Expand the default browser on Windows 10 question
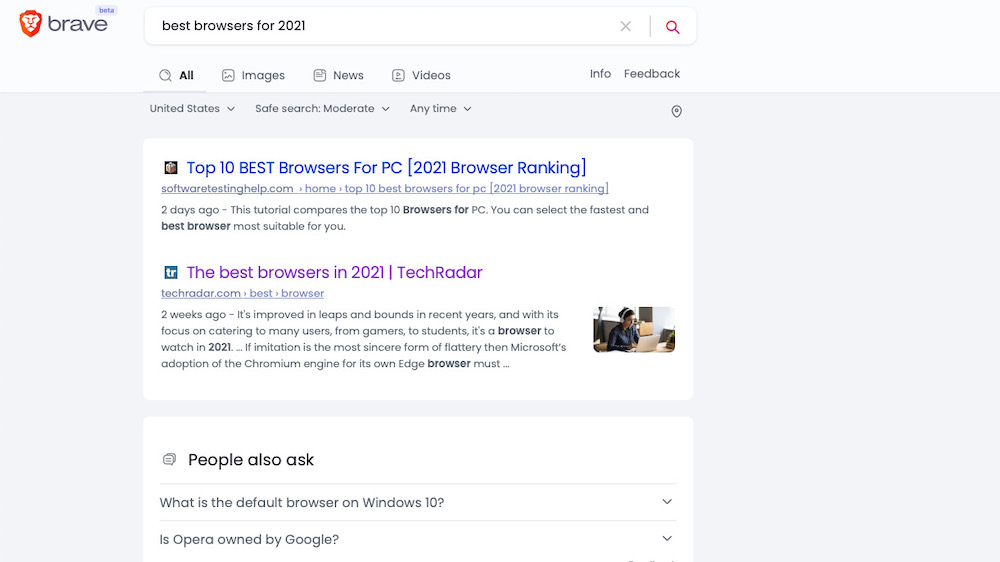 click(418, 502)
